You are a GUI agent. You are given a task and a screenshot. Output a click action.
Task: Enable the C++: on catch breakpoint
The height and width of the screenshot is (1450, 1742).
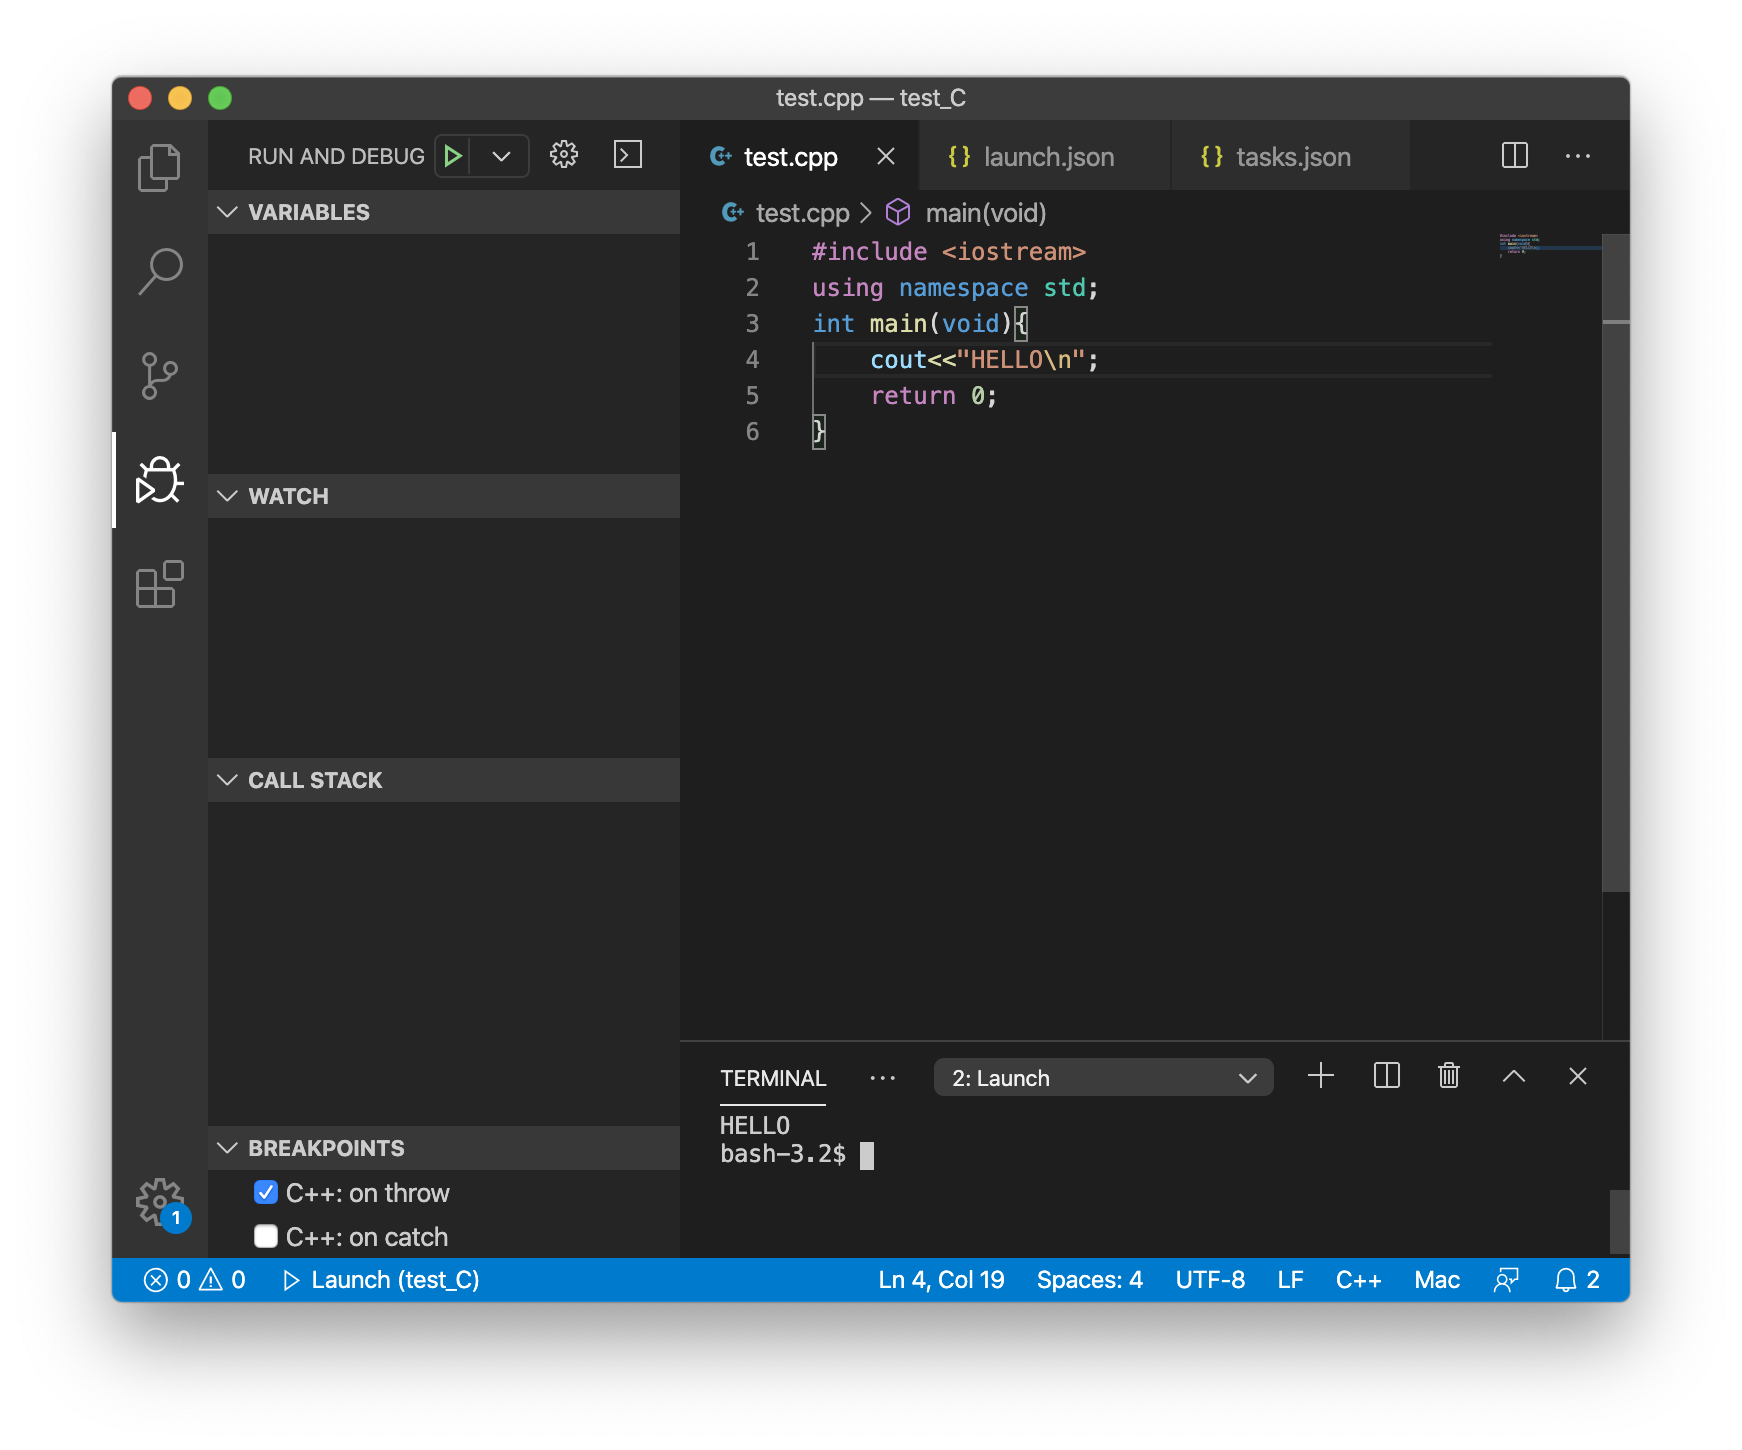click(266, 1236)
